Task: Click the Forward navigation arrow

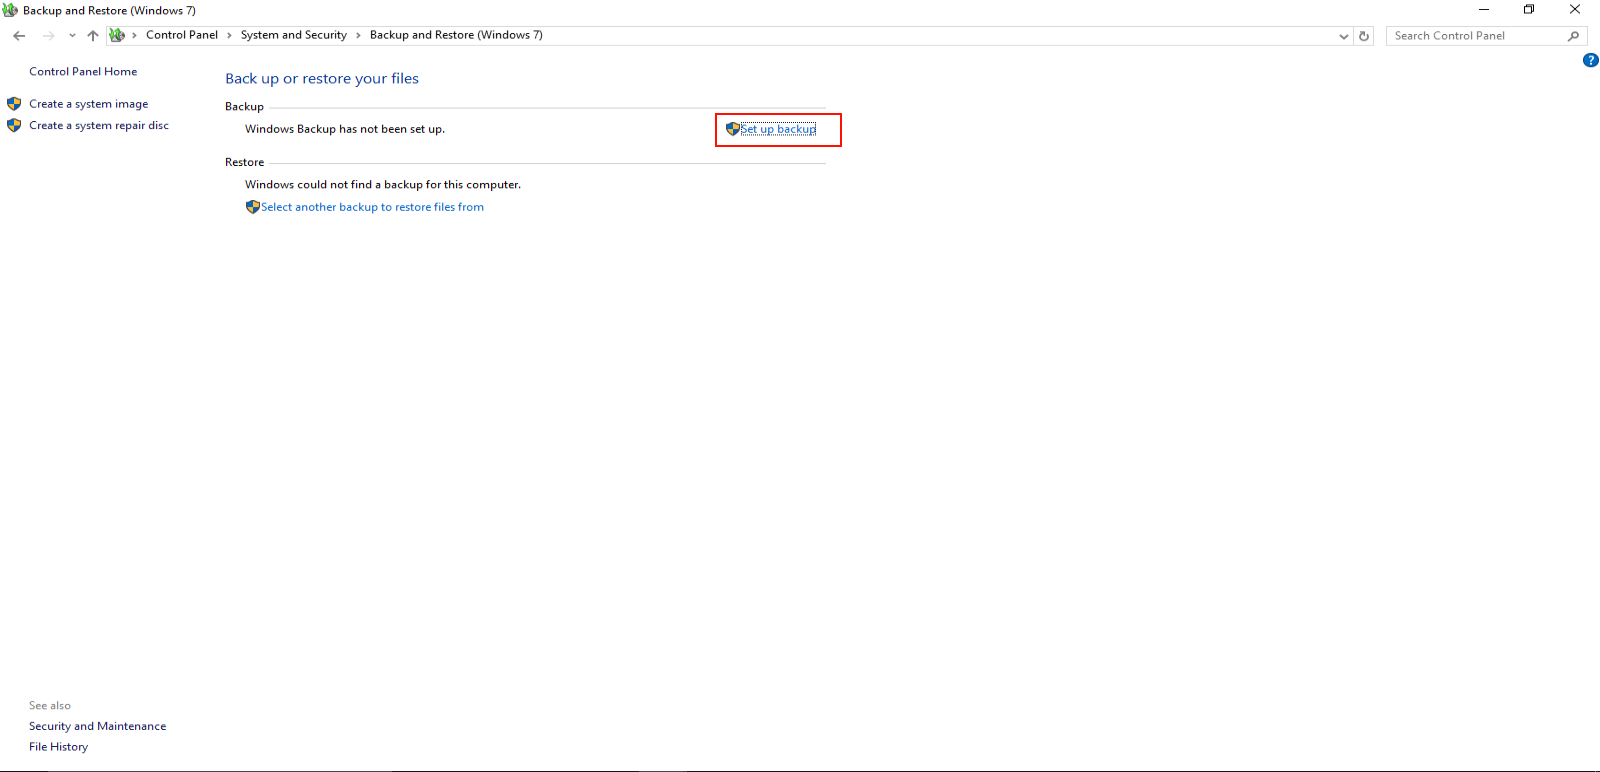Action: pos(48,35)
